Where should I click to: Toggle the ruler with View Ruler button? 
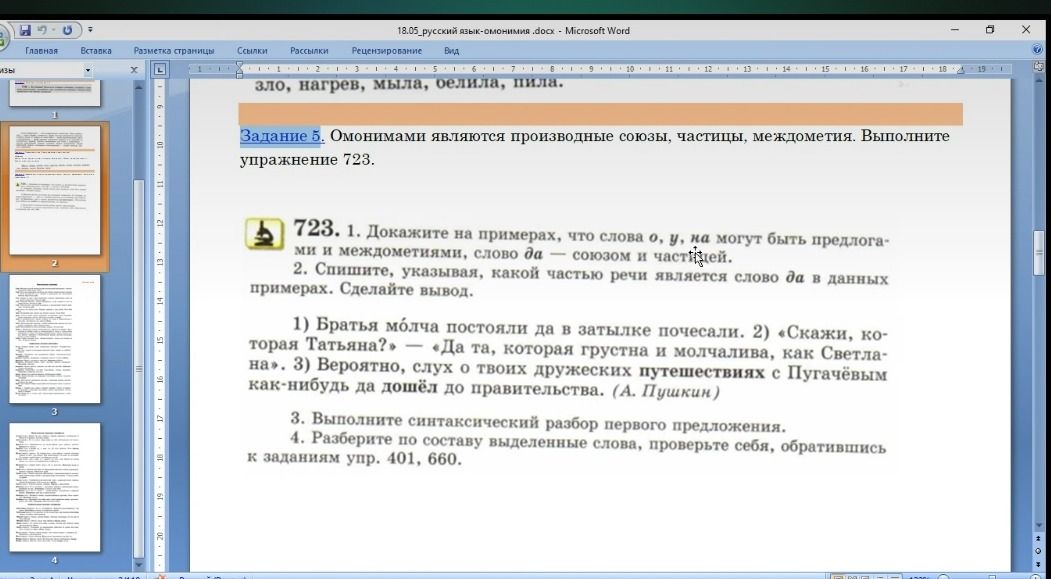pyautogui.click(x=1039, y=67)
